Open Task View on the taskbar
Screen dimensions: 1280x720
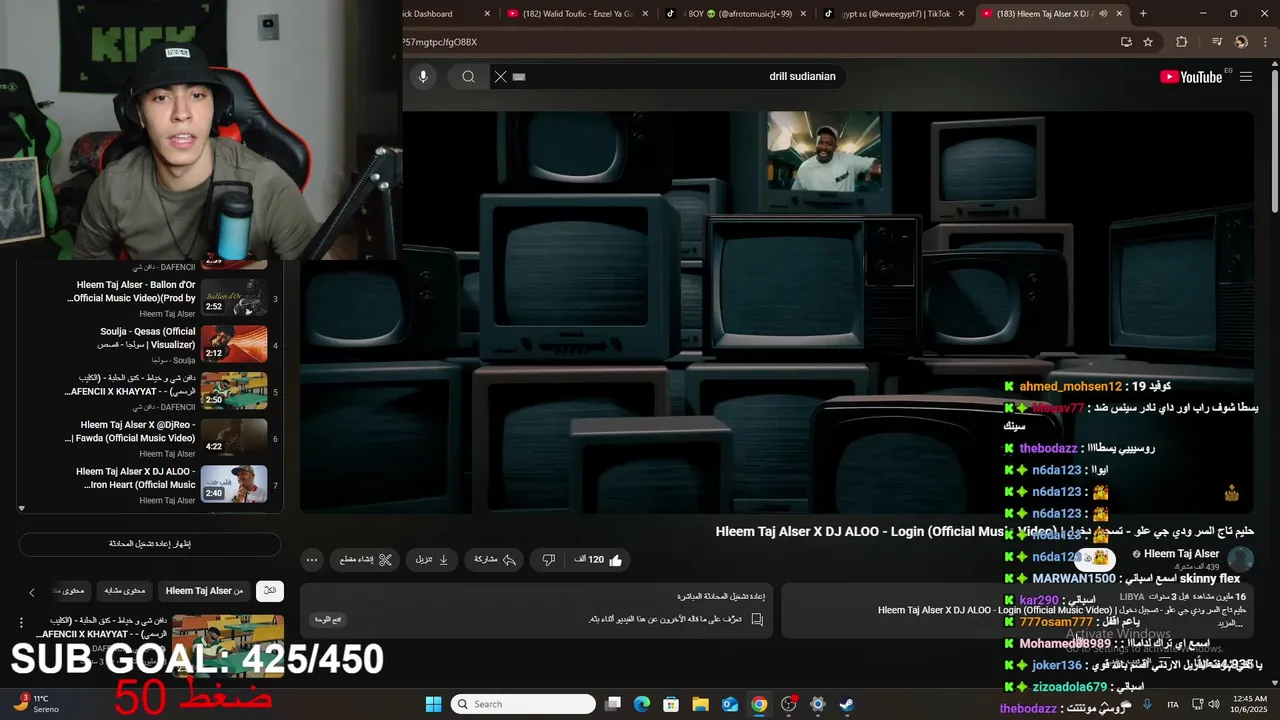pyautogui.click(x=613, y=704)
